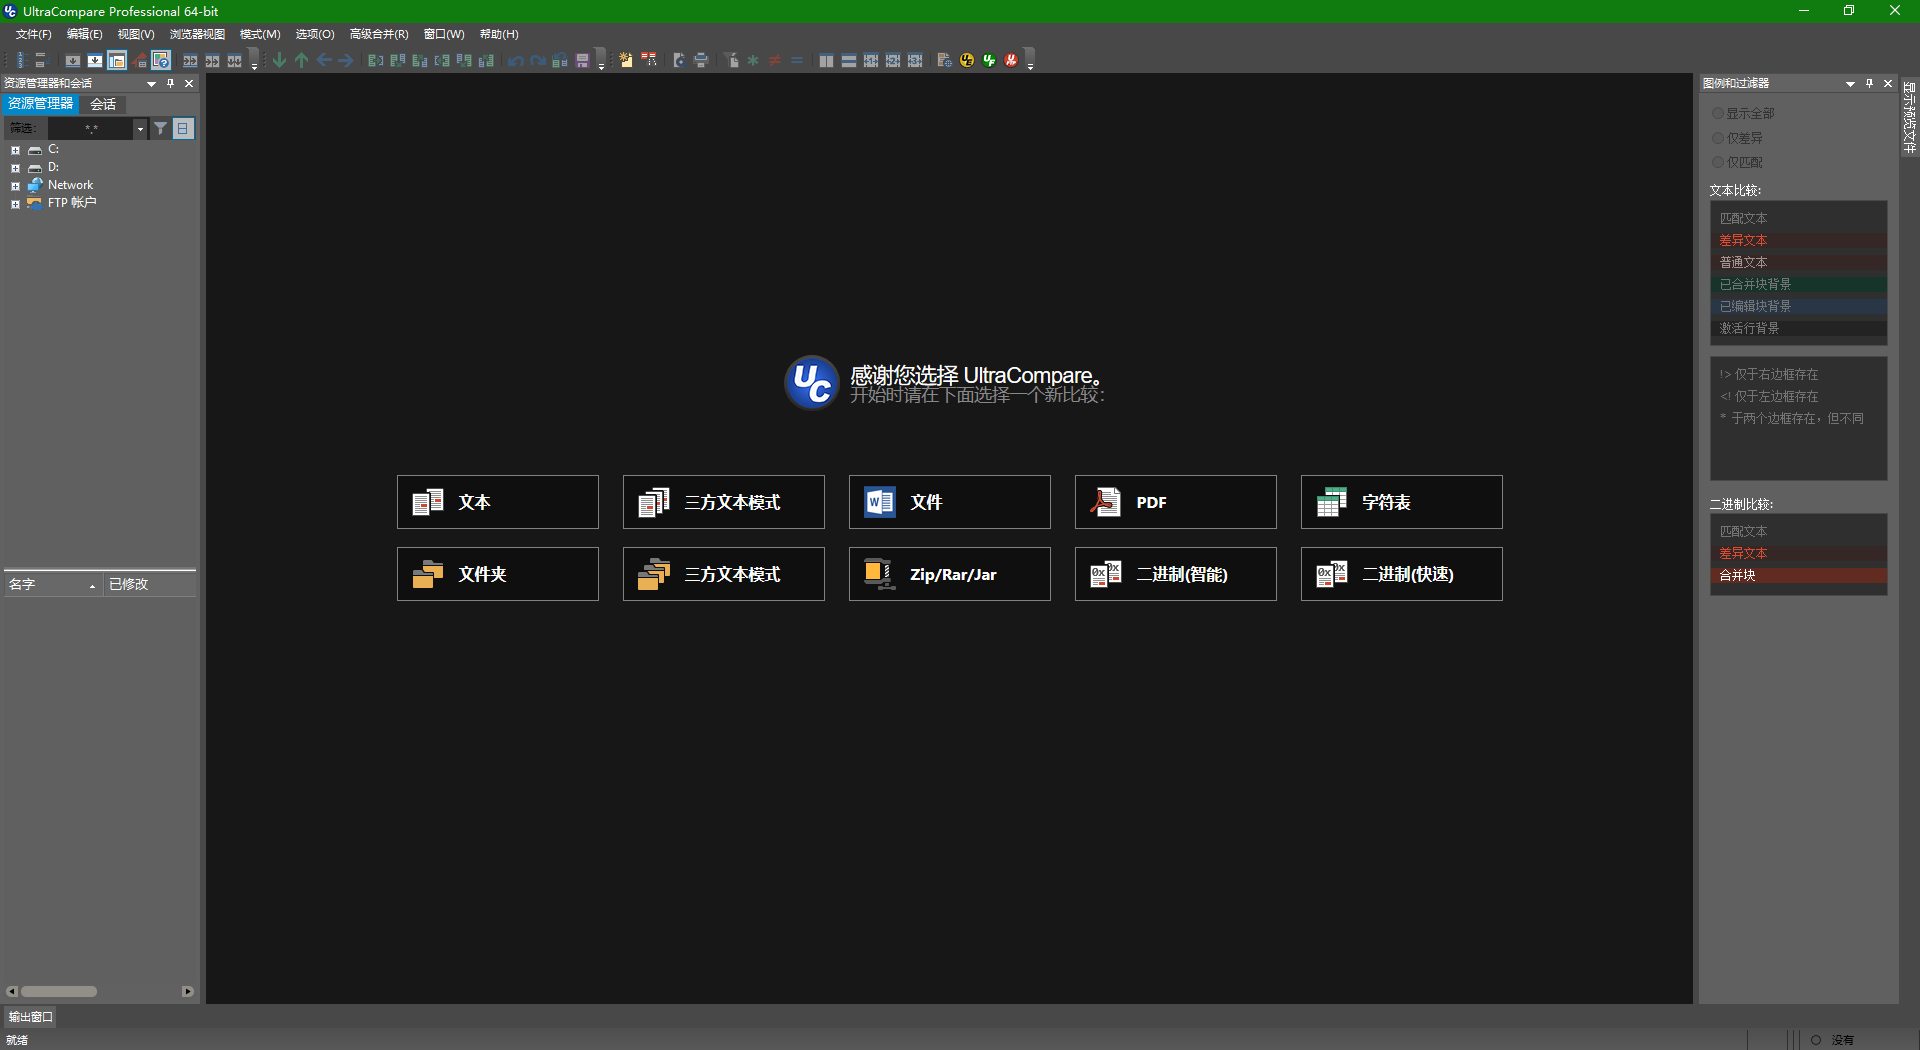Screen dimensions: 1920x1050
Task: Start a 二进制(快速) comparison
Action: [1402, 574]
